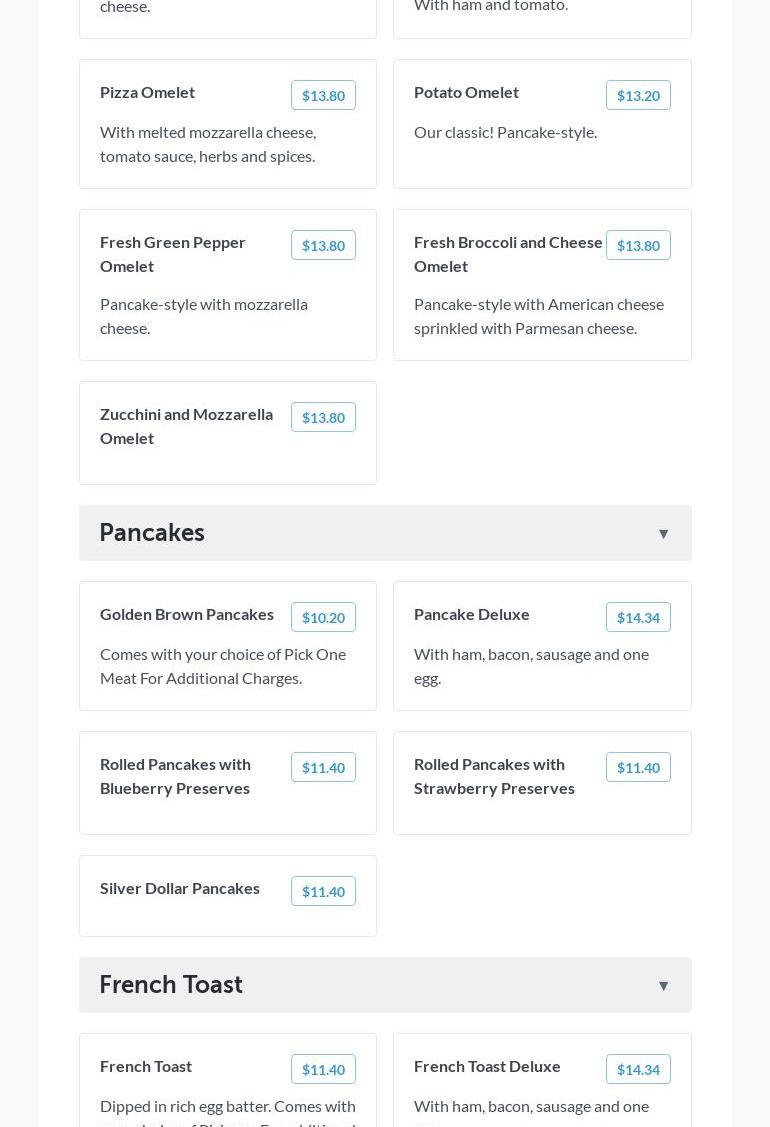
Task: Click the $14.34 French Toast Deluxe price
Action: pos(637,1070)
